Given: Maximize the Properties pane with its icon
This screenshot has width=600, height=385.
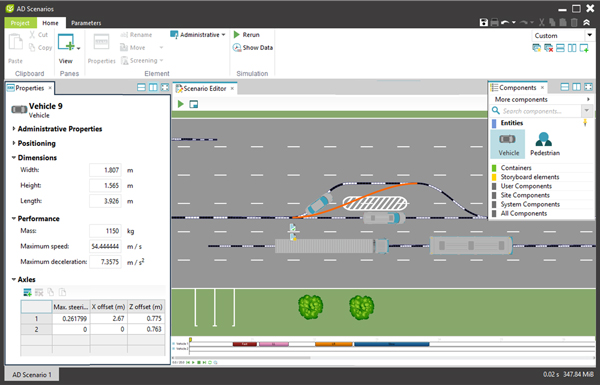Looking at the screenshot, I should click(165, 88).
